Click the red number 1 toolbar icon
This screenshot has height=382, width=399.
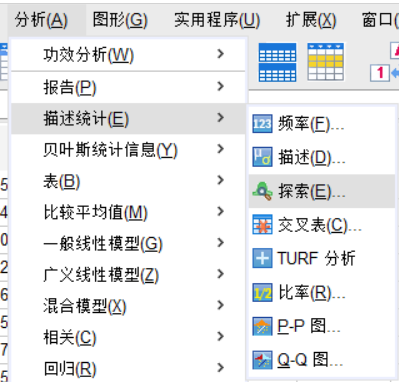point(380,72)
